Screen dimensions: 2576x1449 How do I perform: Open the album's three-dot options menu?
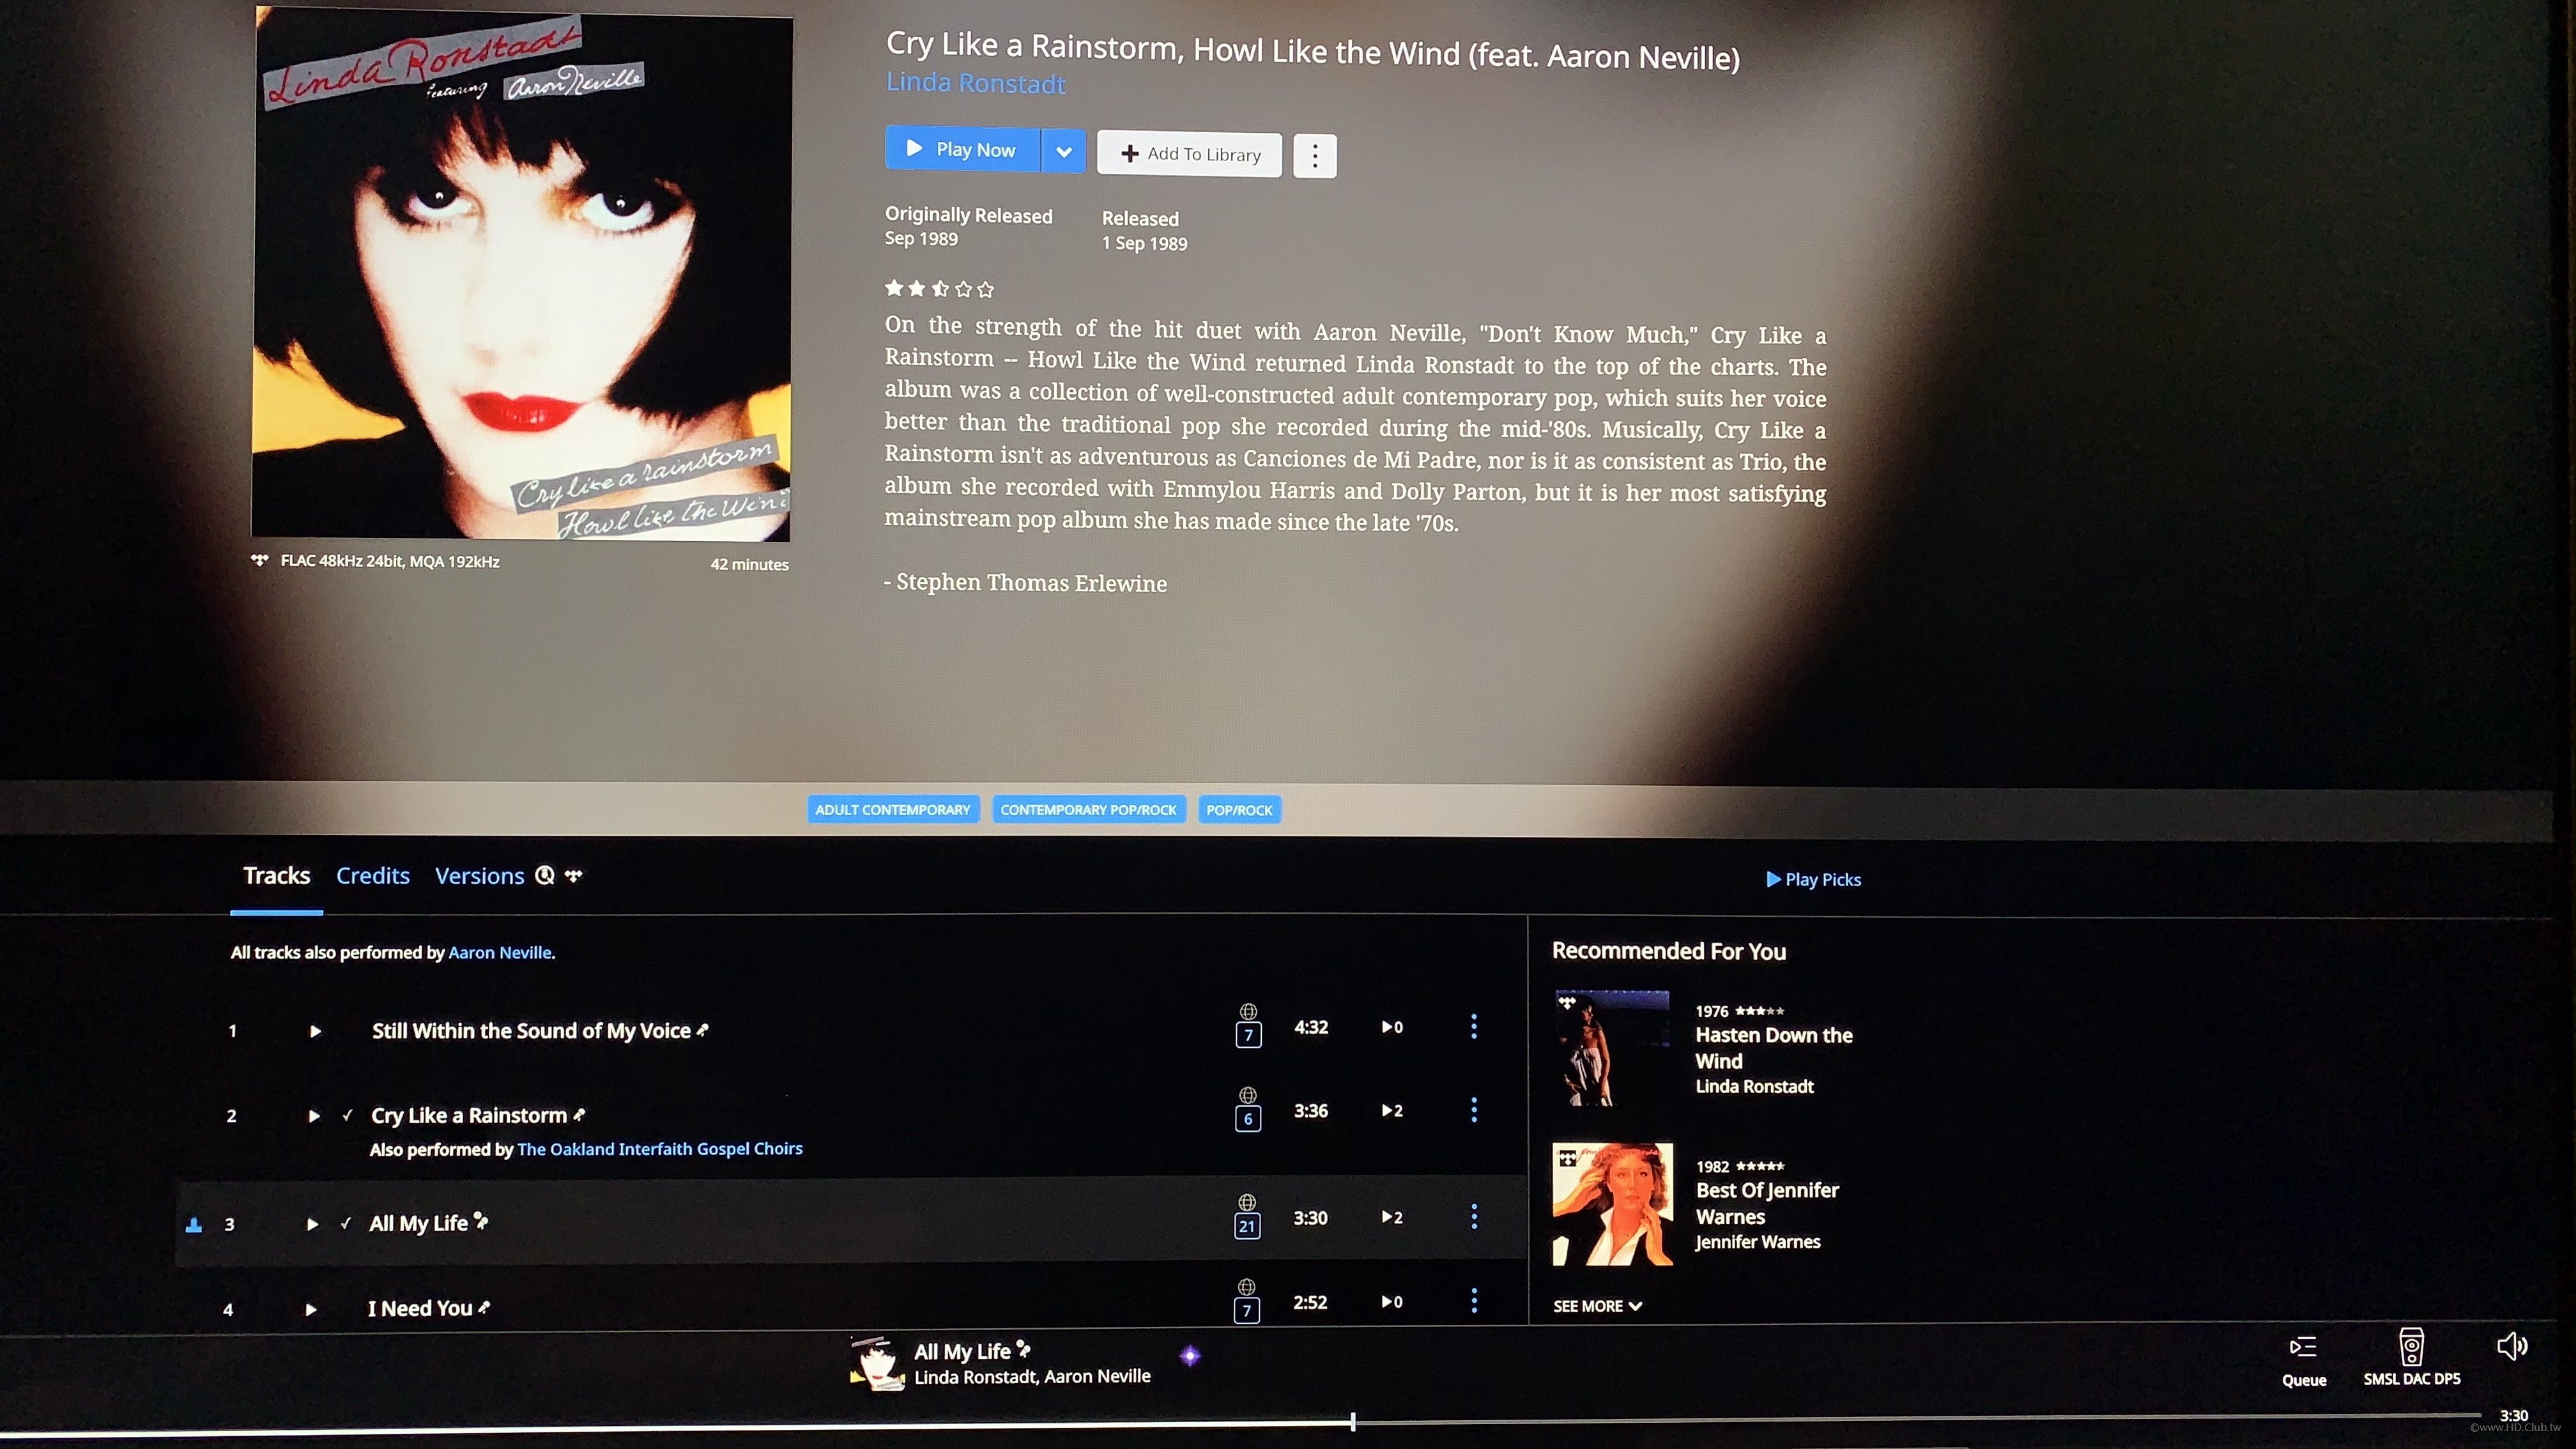click(1314, 156)
